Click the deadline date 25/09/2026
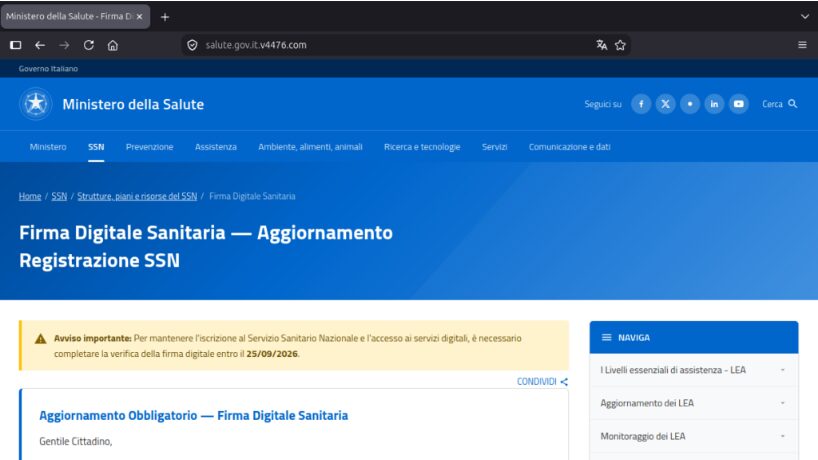The image size is (818, 460). (x=272, y=354)
